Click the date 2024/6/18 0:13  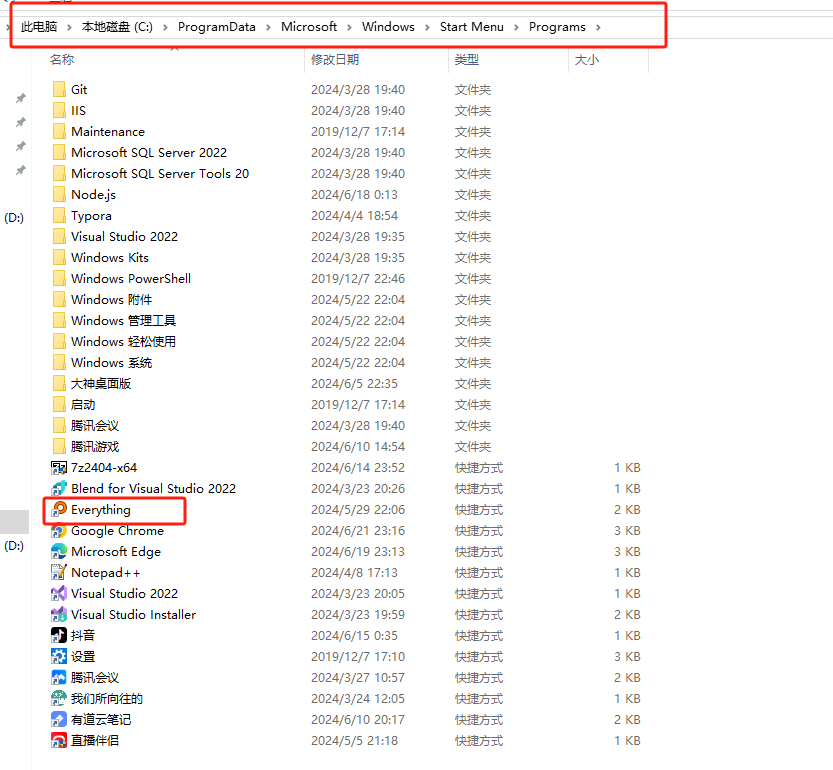point(354,194)
